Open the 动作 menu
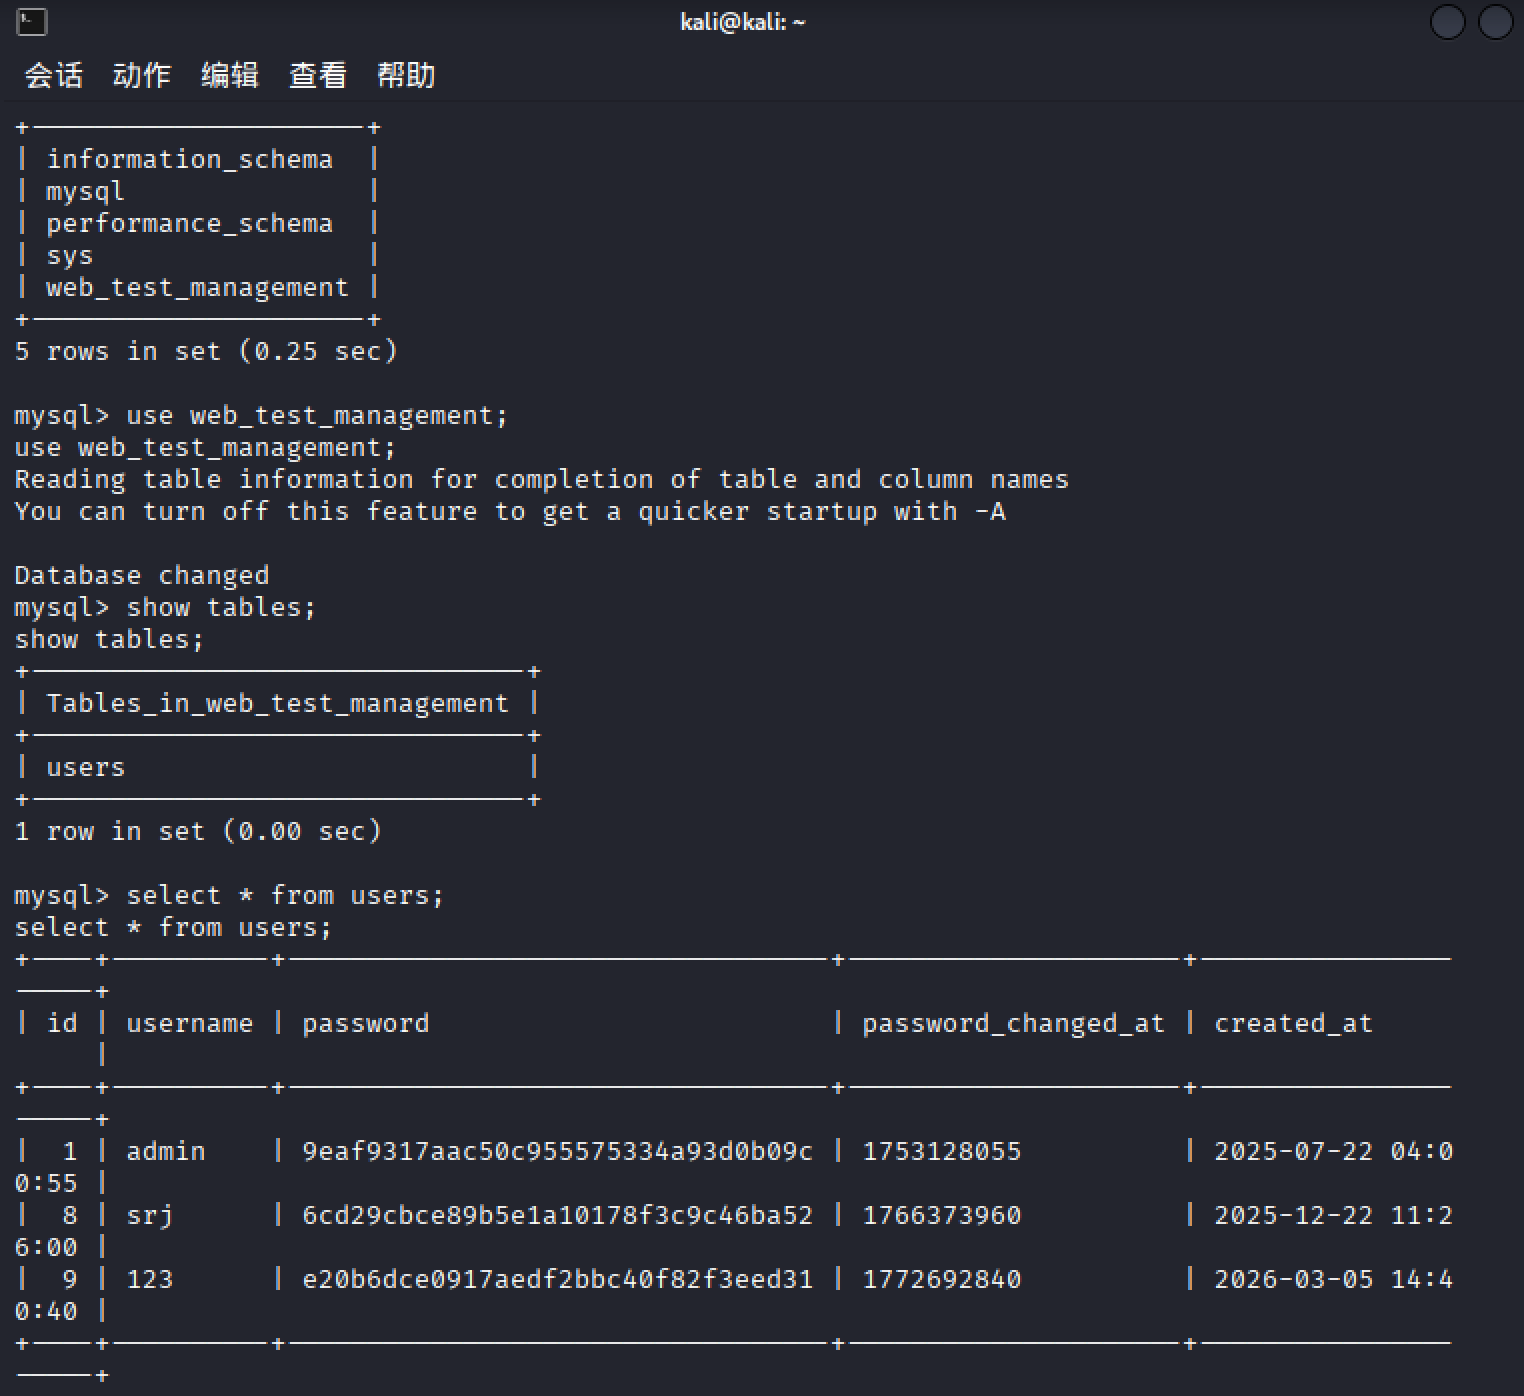 (x=142, y=75)
